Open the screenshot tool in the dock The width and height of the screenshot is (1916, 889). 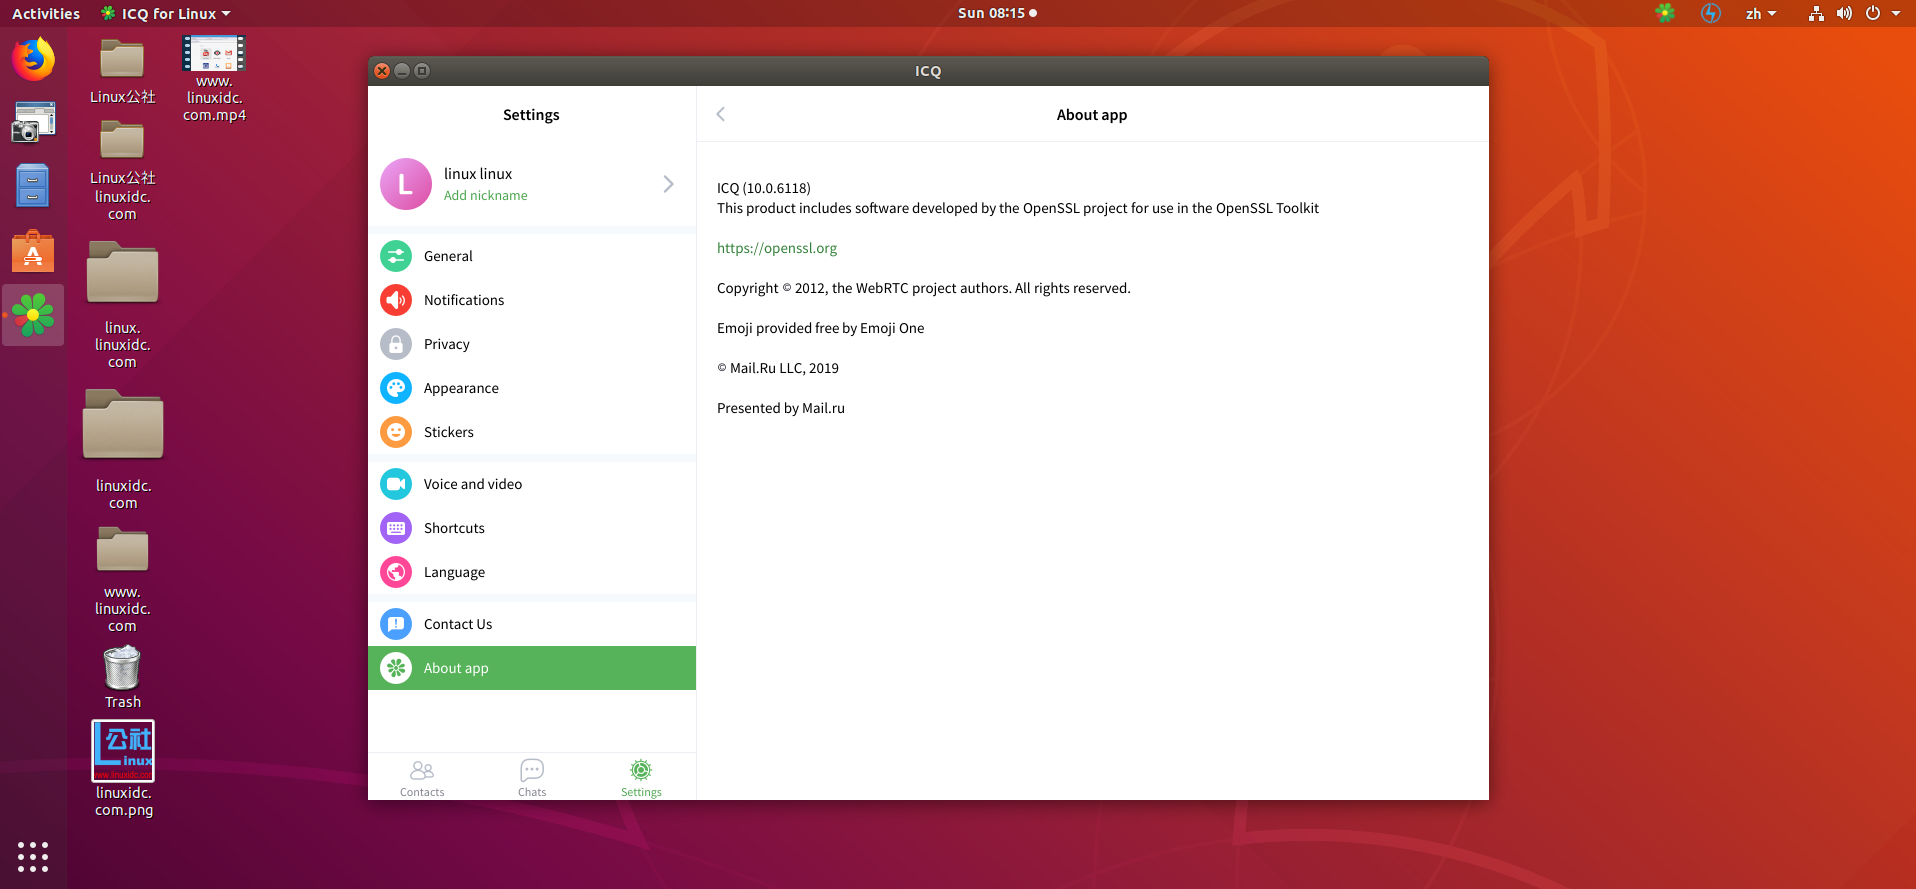pyautogui.click(x=33, y=122)
